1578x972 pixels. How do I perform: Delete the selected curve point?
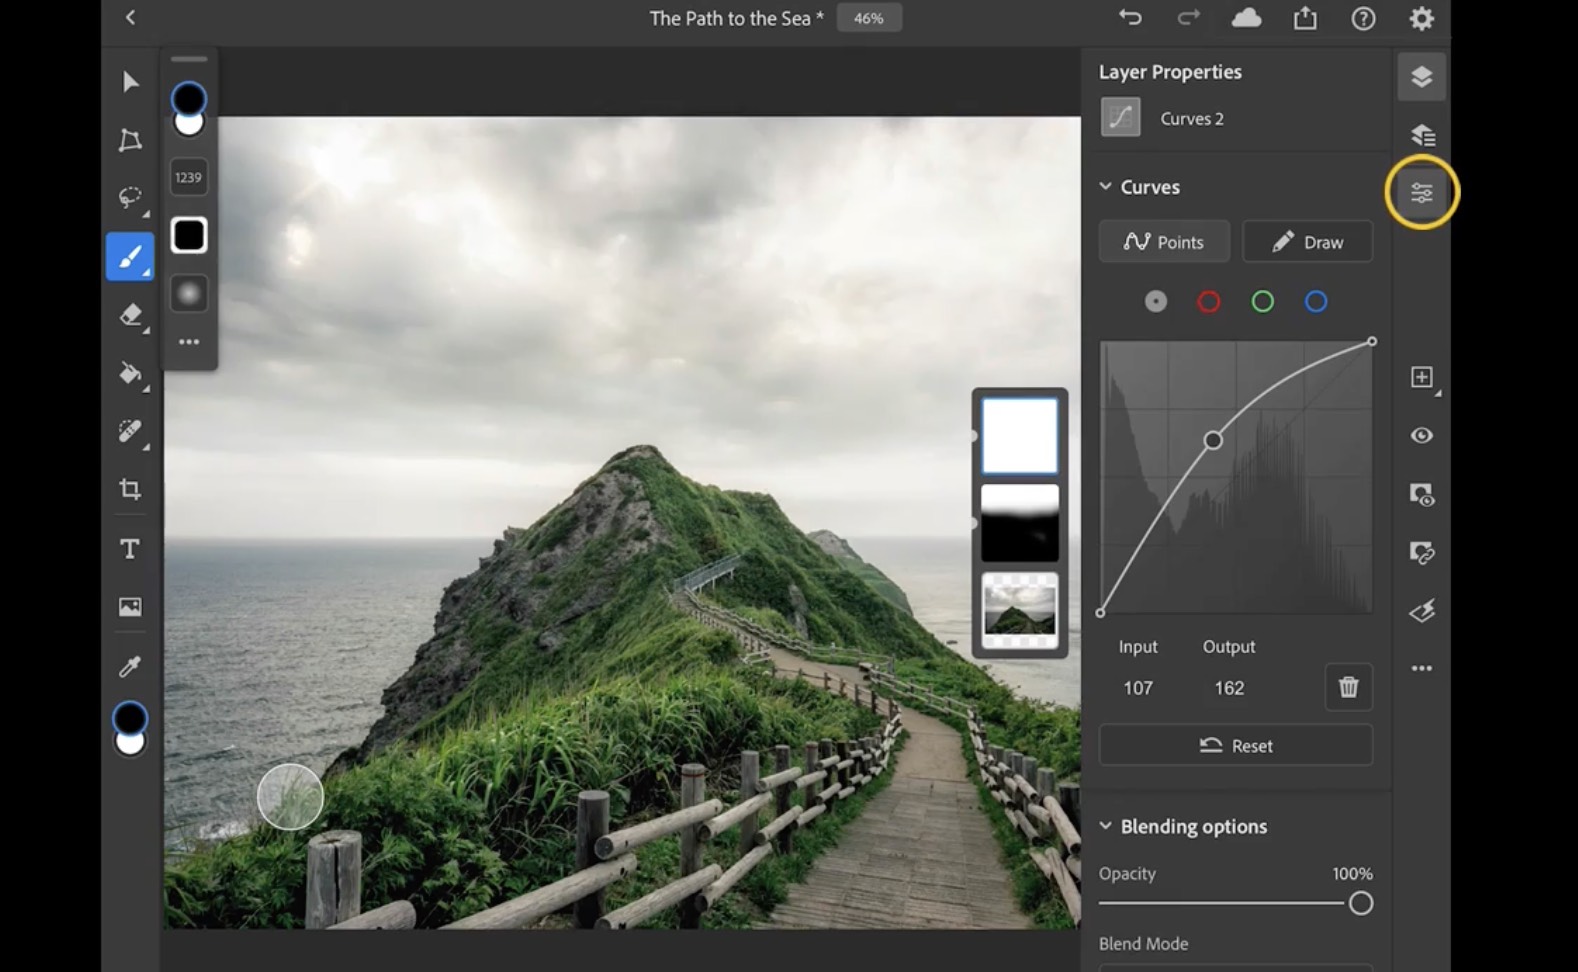pyautogui.click(x=1348, y=687)
